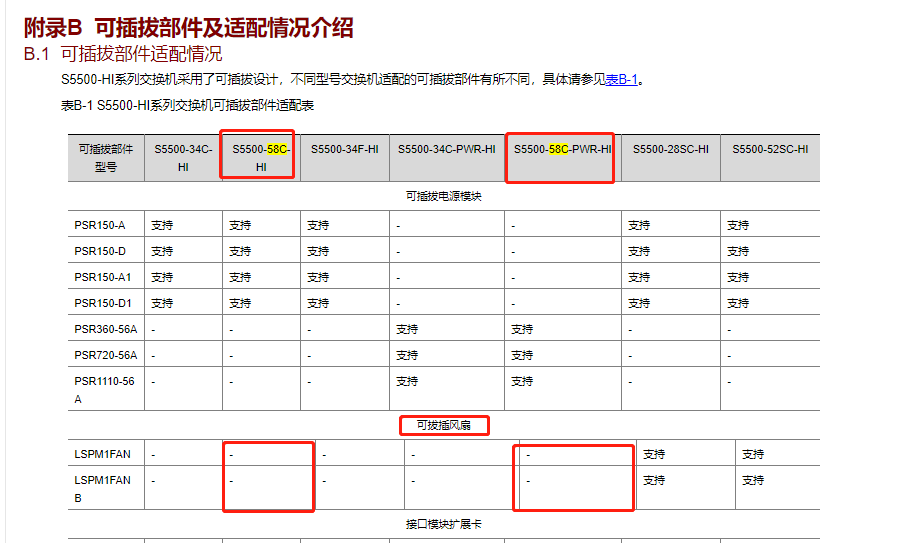Click the caption 表B-1 S5500-HI系列交换机可插拔部件适配表
Viewport: 915px width, 543px height.
pos(187,106)
